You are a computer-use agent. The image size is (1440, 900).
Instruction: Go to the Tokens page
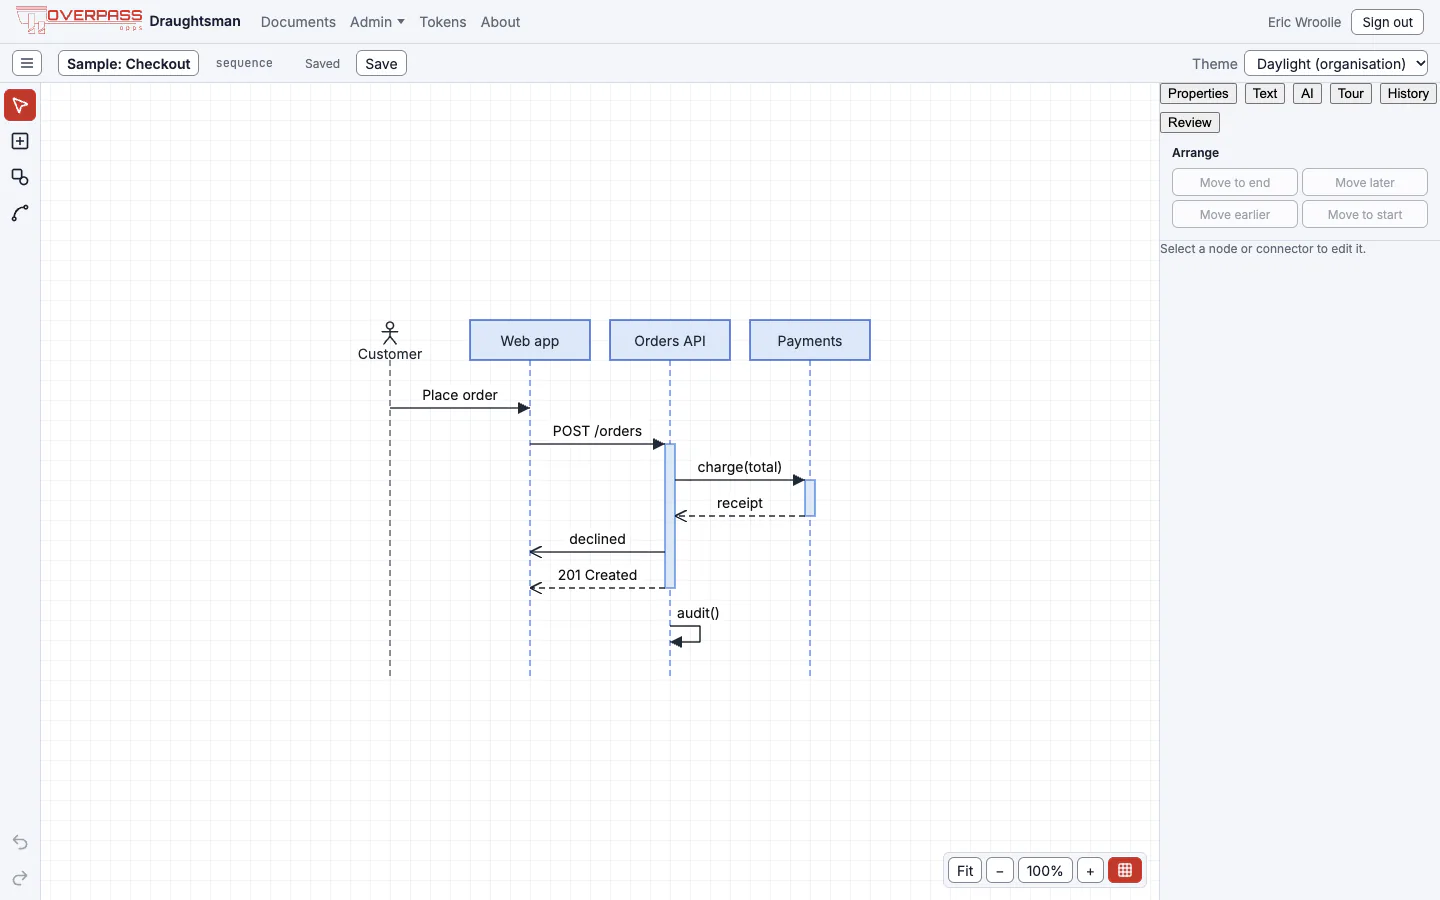pyautogui.click(x=443, y=22)
